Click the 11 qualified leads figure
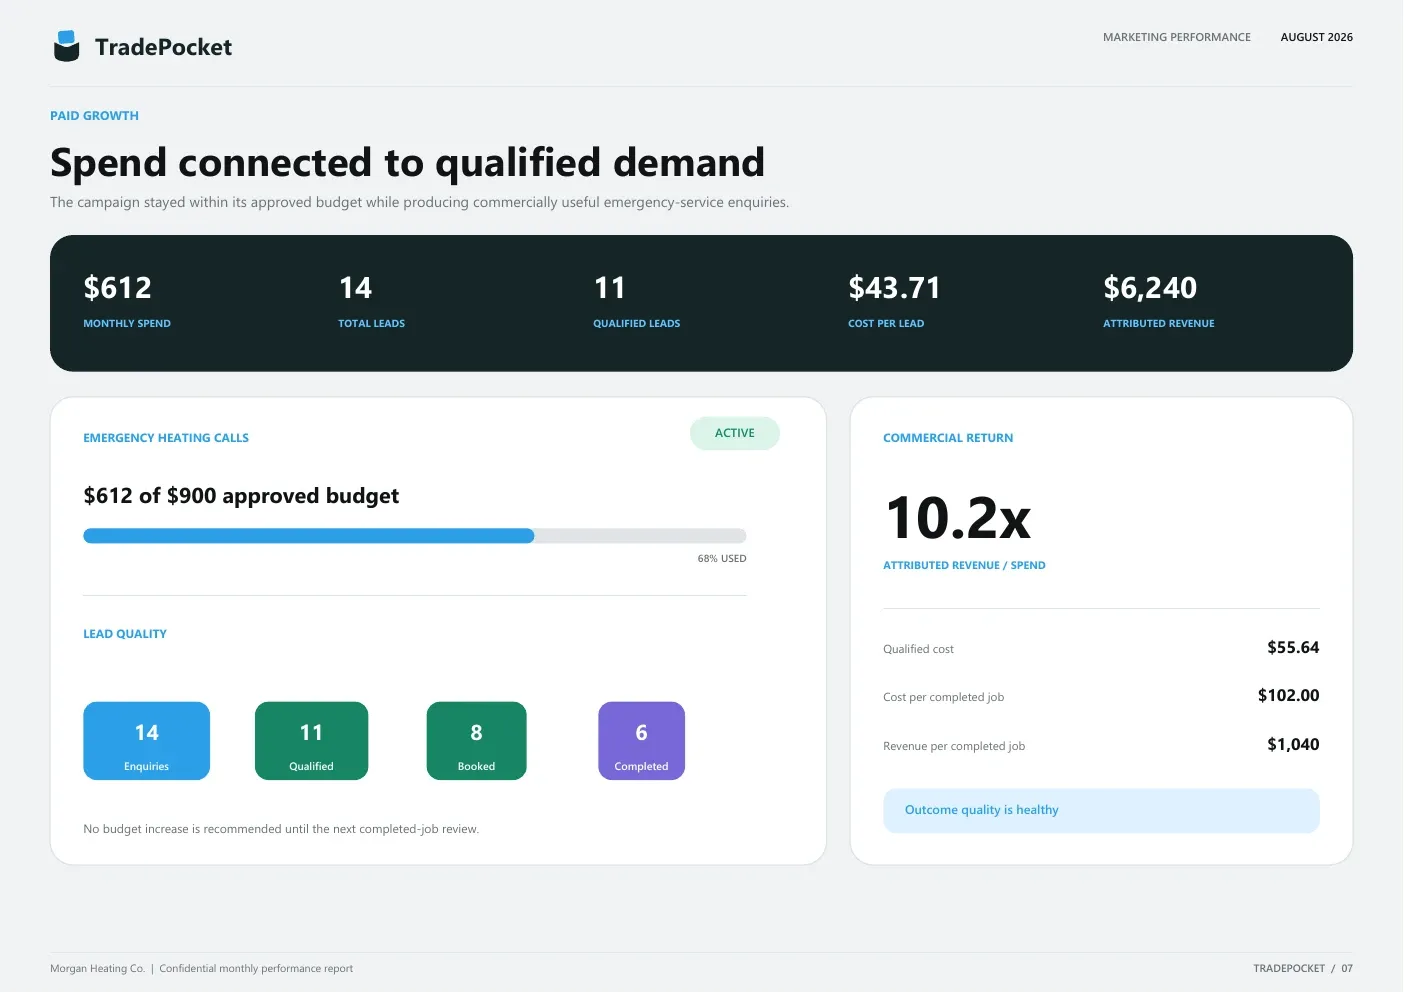The height and width of the screenshot is (993, 1404). tap(609, 288)
